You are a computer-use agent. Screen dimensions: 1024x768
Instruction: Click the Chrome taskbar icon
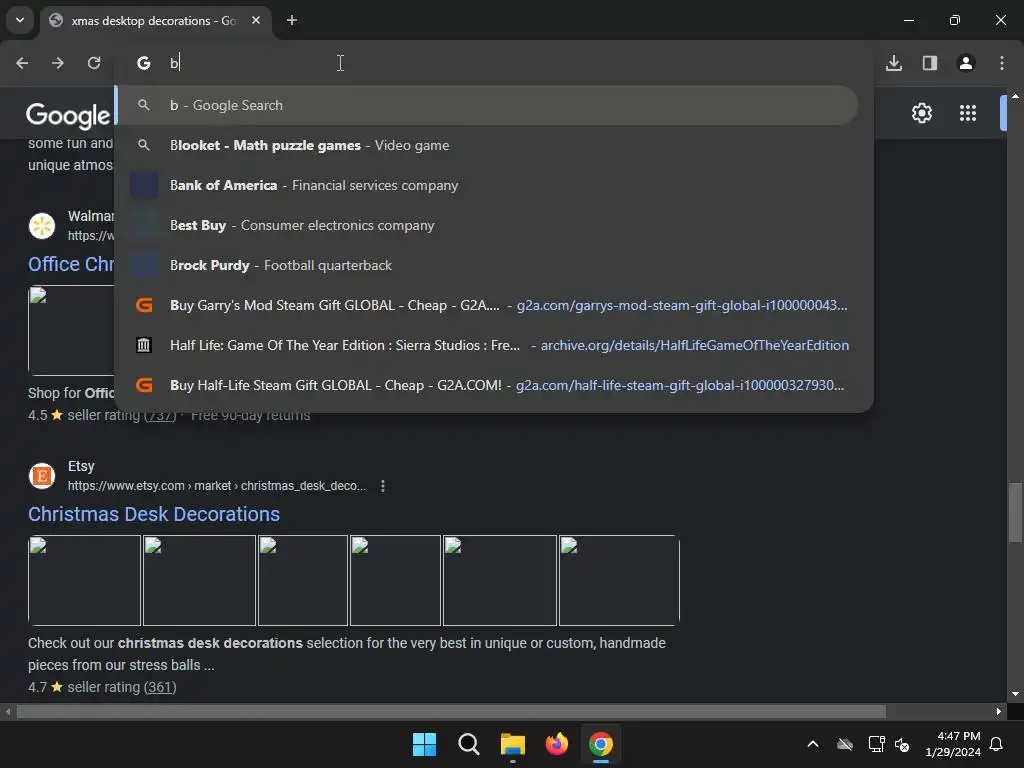point(601,744)
